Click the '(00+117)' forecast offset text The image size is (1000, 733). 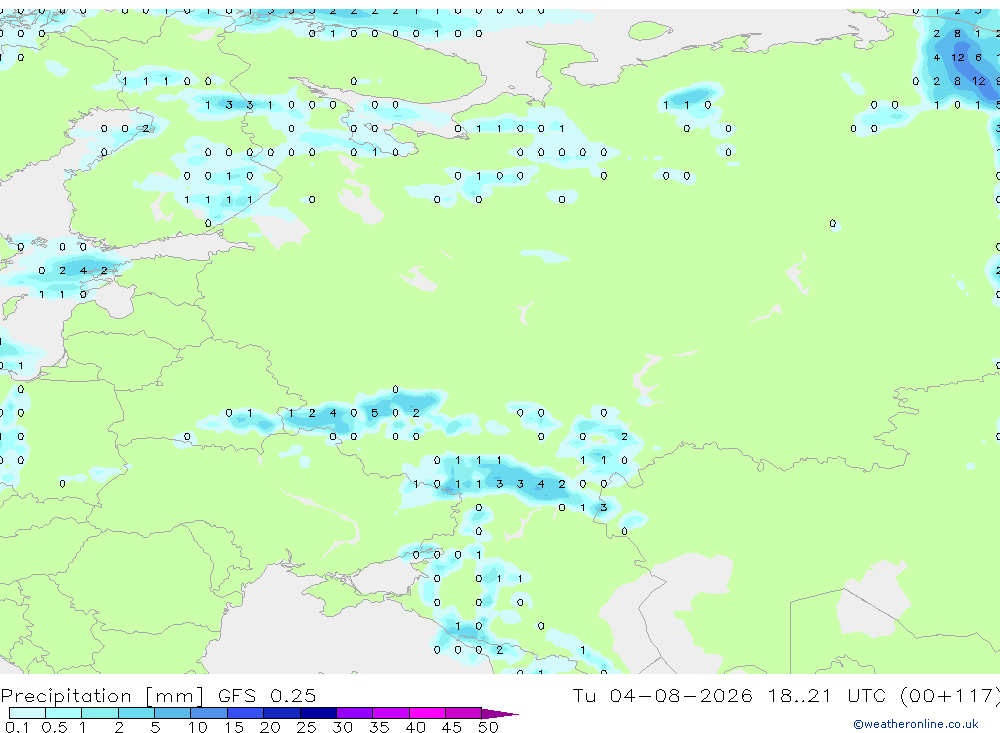(950, 695)
